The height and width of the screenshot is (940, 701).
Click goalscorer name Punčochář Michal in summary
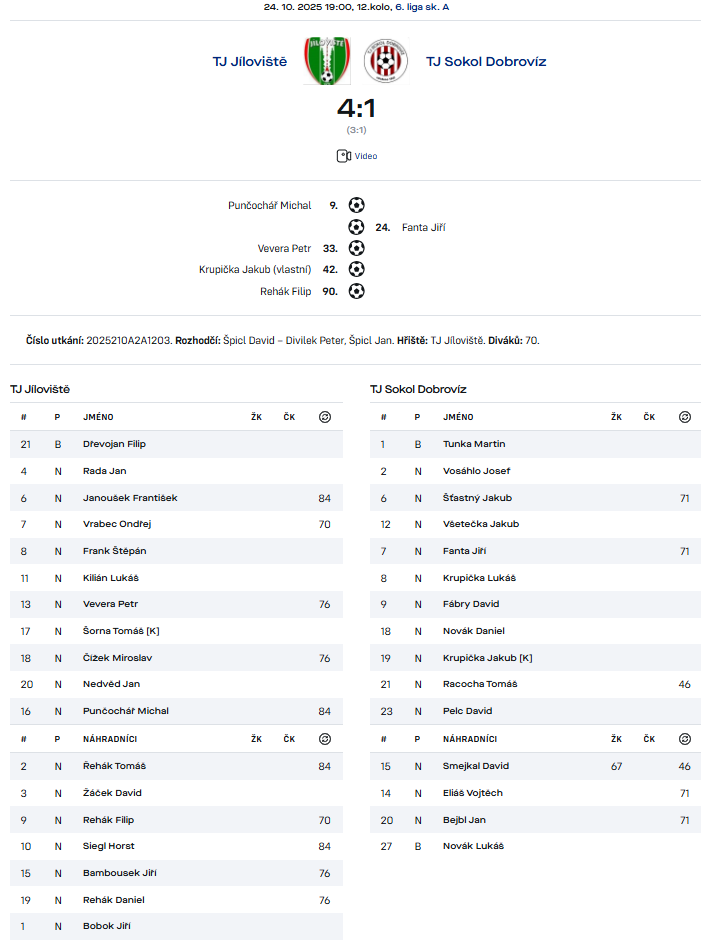click(269, 205)
